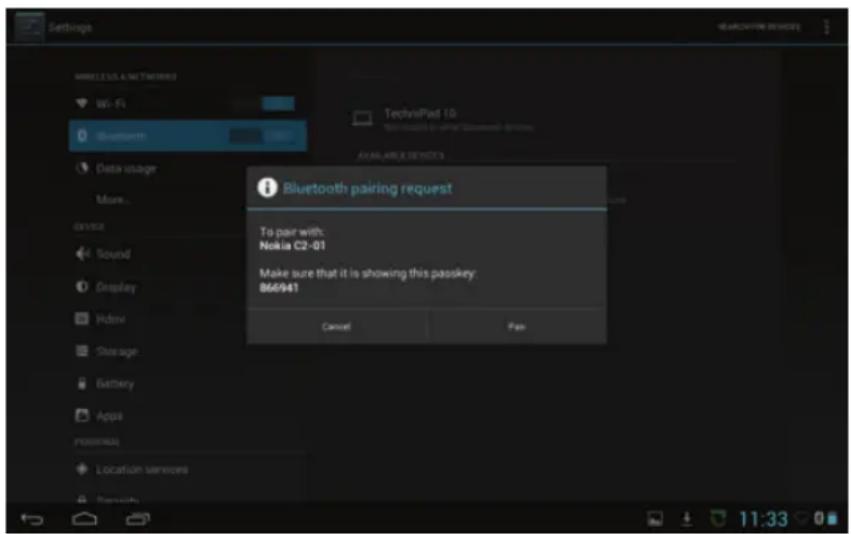The height and width of the screenshot is (534, 851).
Task: Open the green notification icon in status bar
Action: click(x=717, y=519)
